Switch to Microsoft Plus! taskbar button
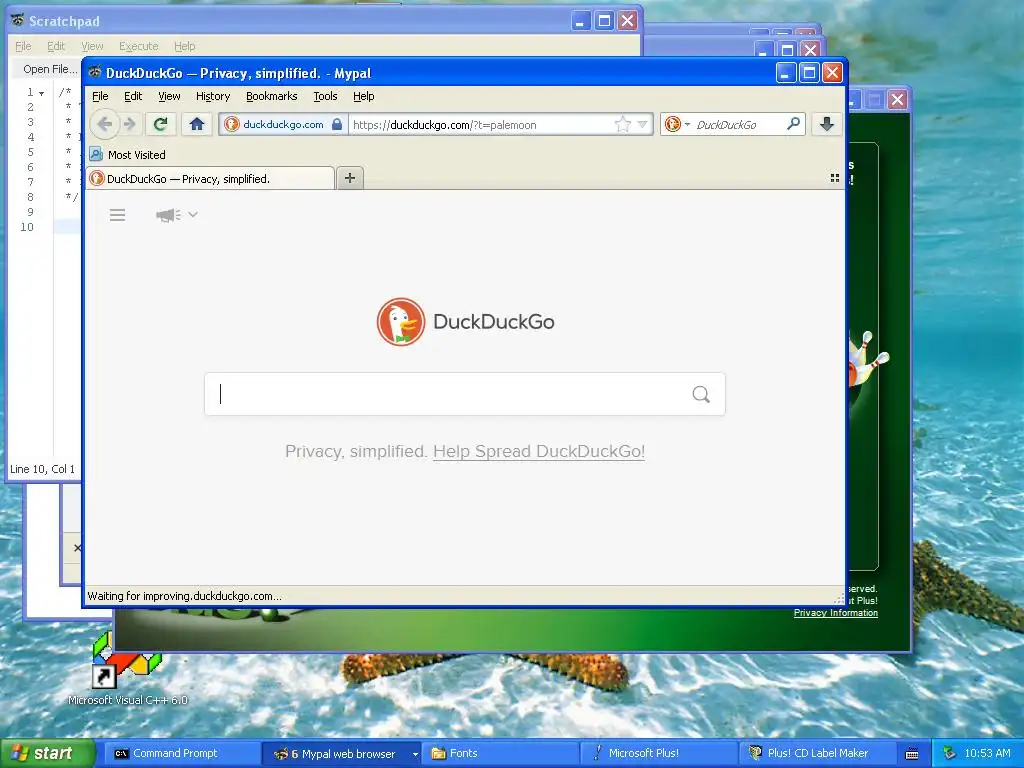Viewport: 1024px width, 768px height. pos(658,753)
